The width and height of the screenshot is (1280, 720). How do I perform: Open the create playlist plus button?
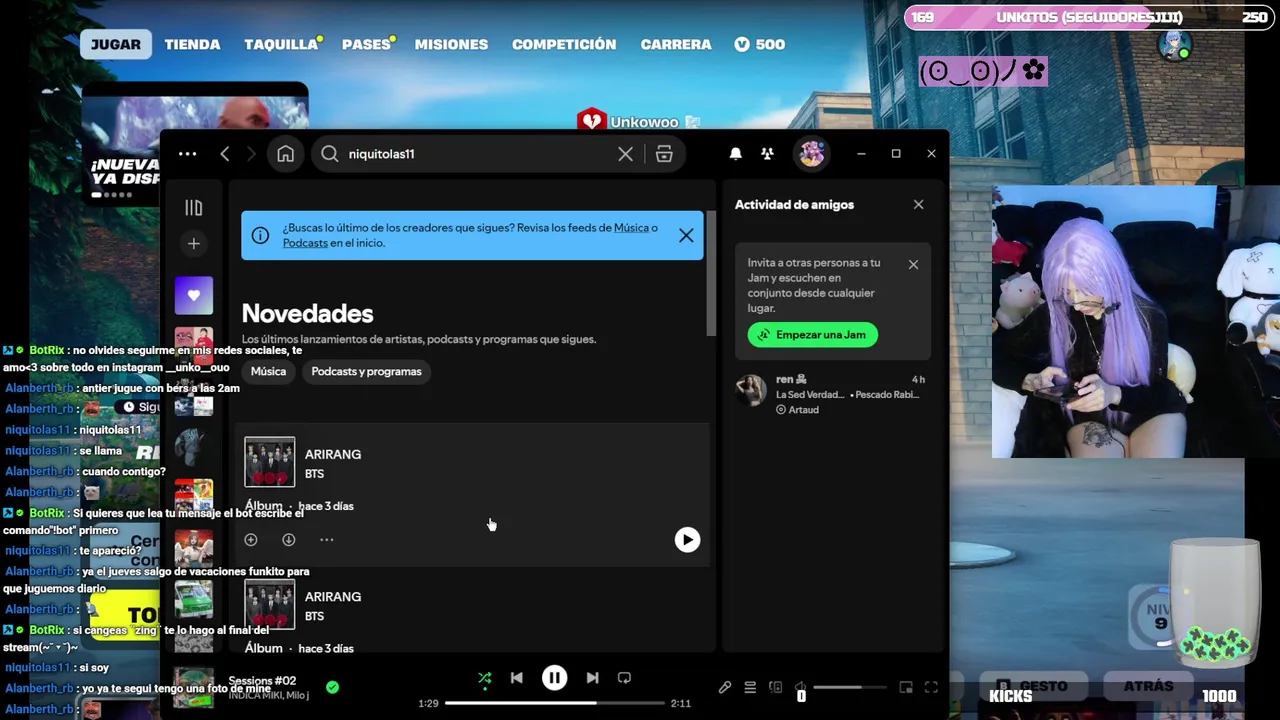coord(194,243)
